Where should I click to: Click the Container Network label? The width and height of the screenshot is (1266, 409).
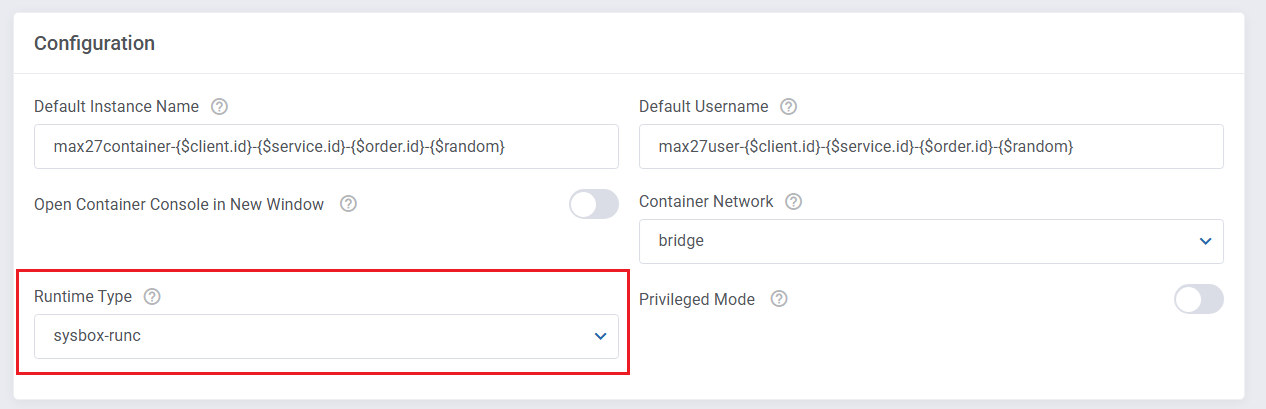tap(706, 202)
